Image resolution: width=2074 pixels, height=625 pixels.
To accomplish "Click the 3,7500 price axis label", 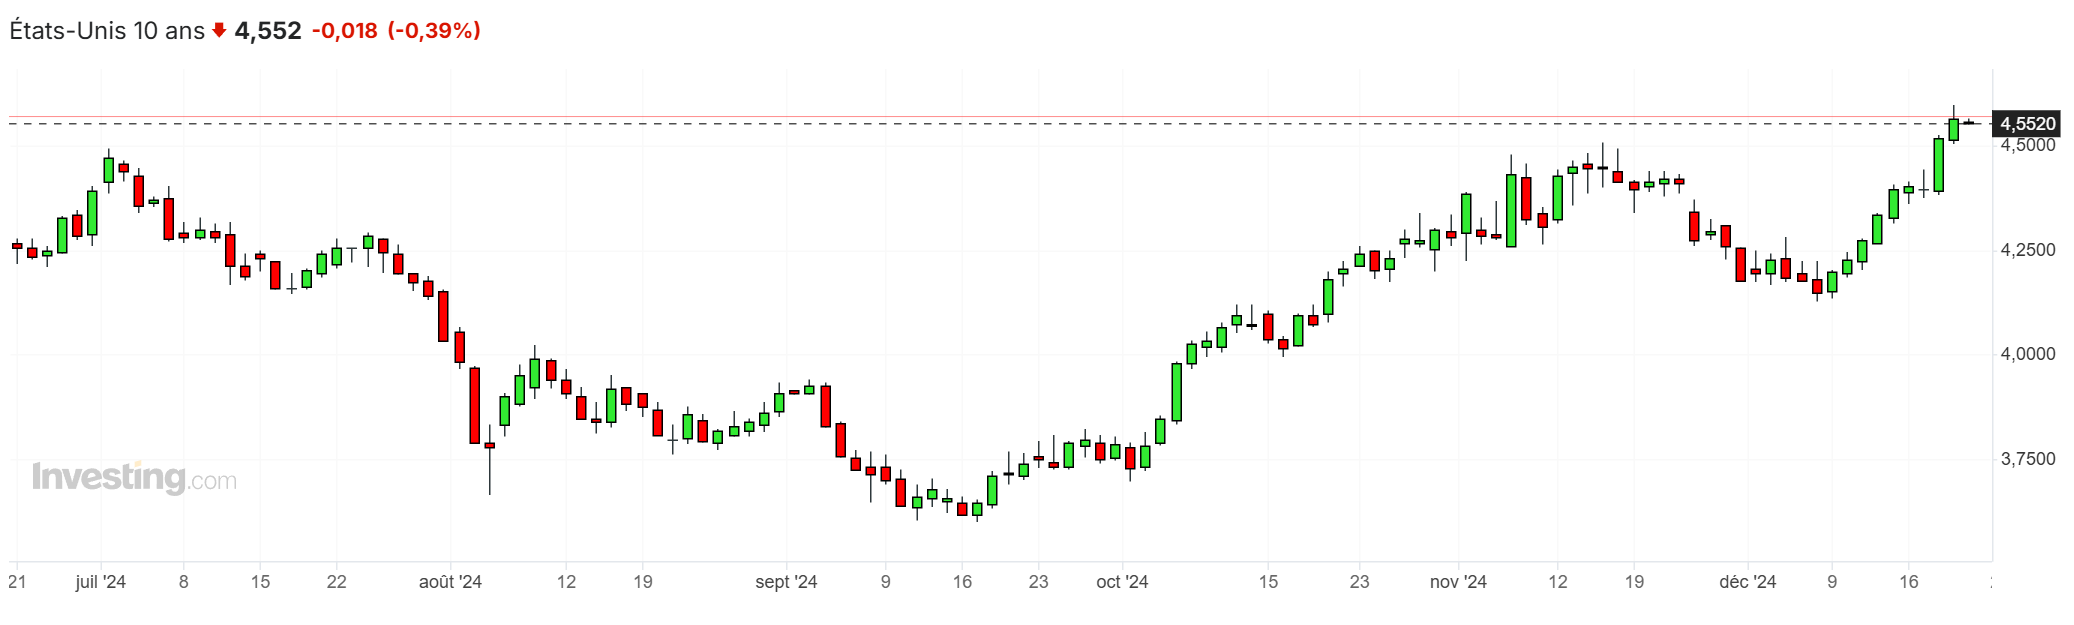I will point(2027,459).
